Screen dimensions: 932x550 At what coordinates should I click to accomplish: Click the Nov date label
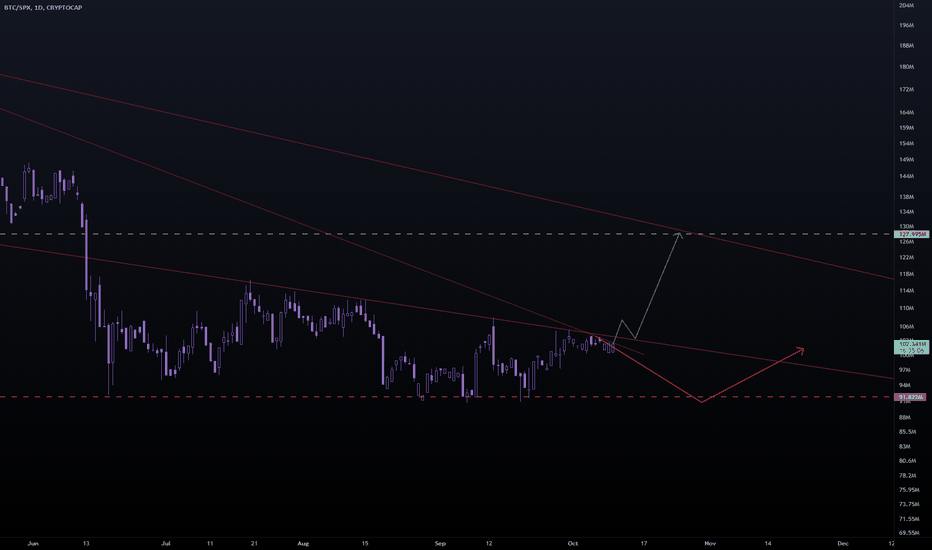click(x=710, y=543)
